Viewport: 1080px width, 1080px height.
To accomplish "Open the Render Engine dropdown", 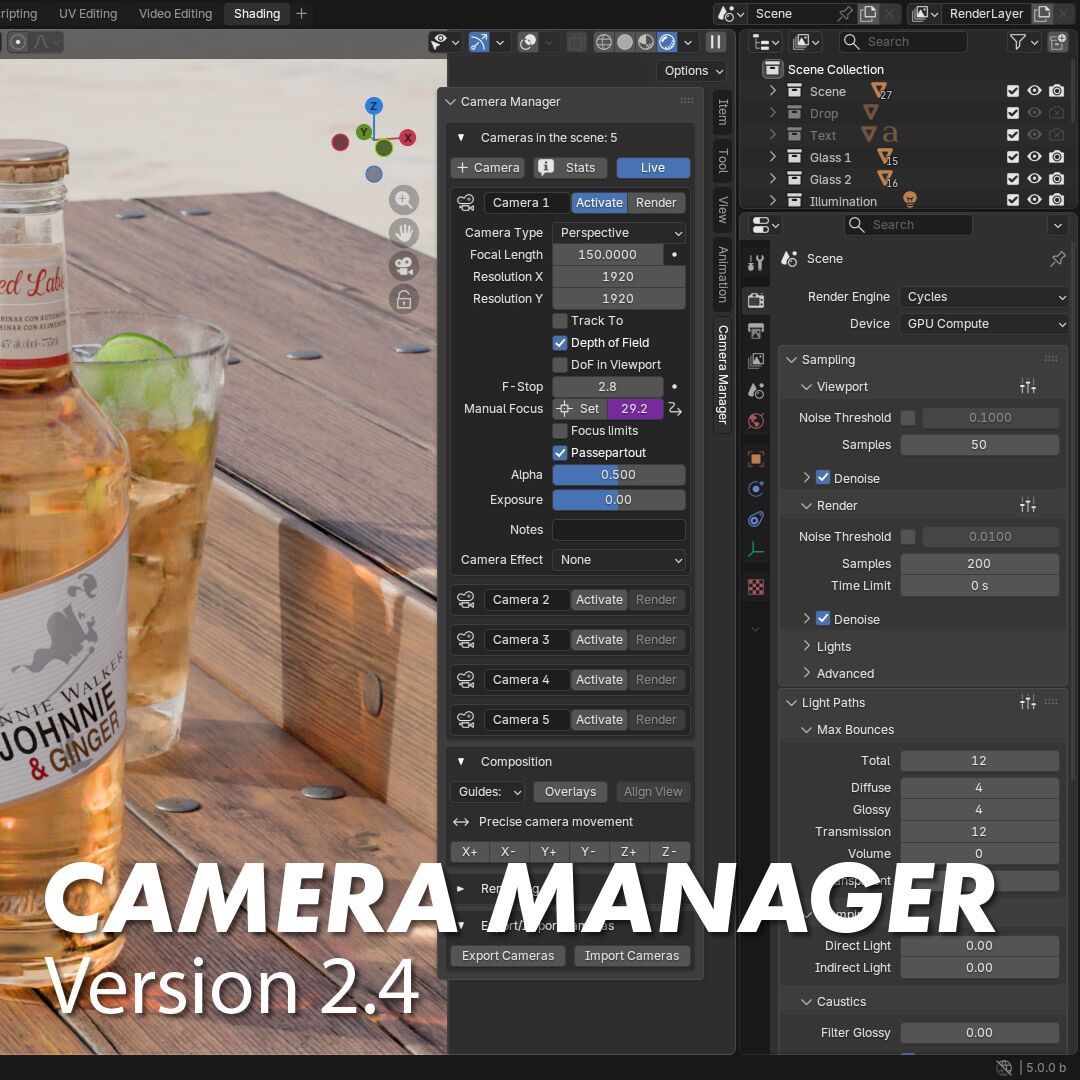I will point(985,297).
